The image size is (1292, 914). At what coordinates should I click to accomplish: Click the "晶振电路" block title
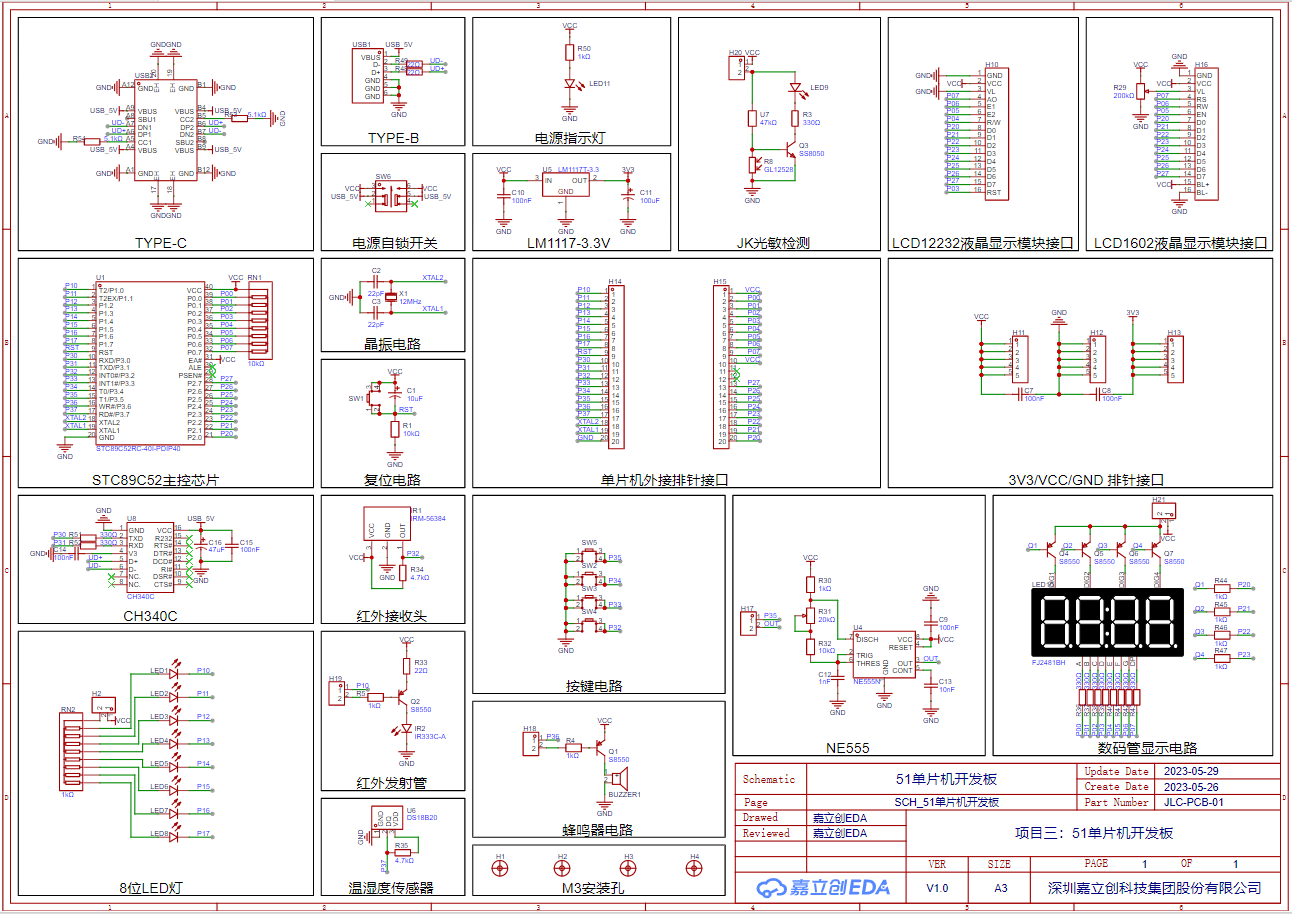[x=393, y=344]
